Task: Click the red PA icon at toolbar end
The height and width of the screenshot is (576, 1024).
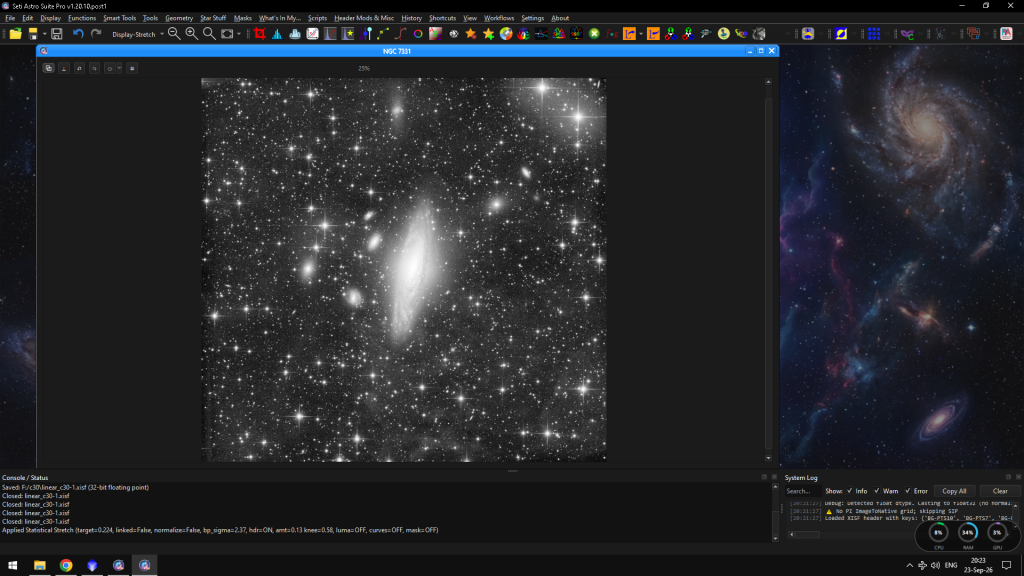Action: pos(1006,34)
